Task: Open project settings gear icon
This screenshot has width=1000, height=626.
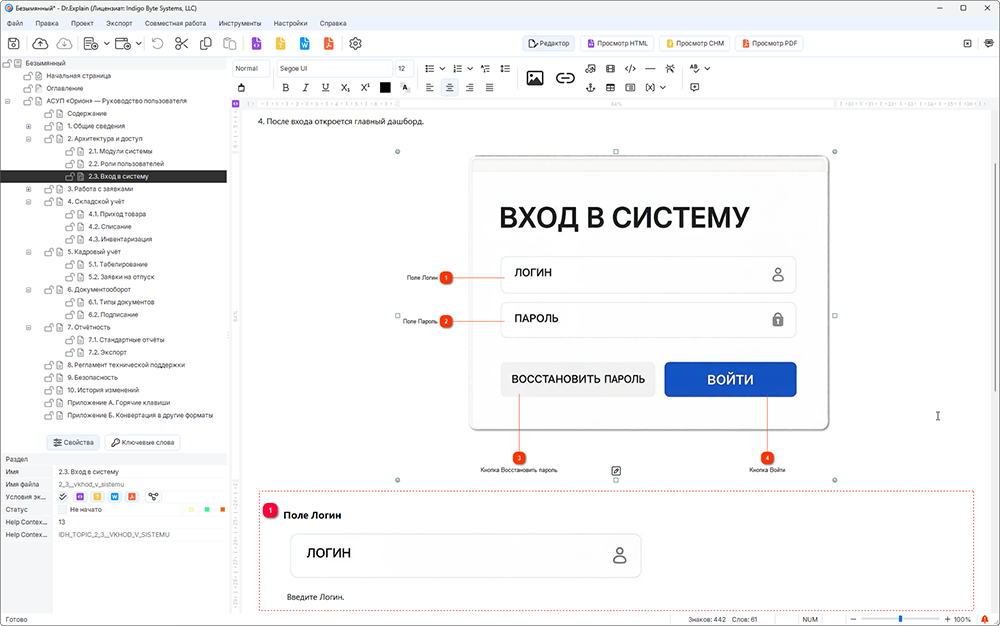Action: pos(355,43)
